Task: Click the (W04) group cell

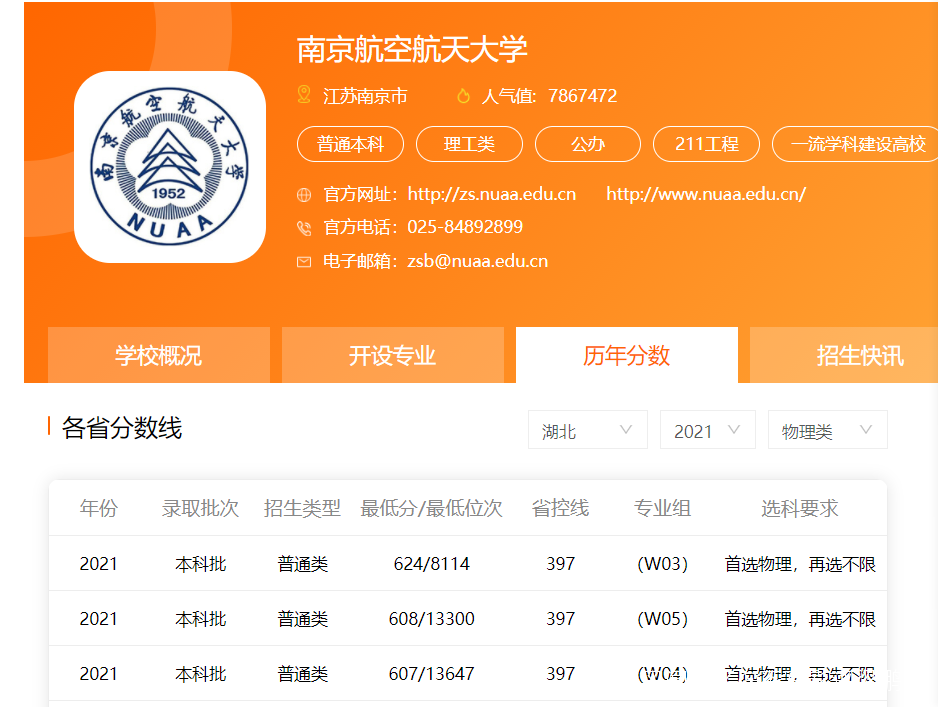Action: point(662,674)
